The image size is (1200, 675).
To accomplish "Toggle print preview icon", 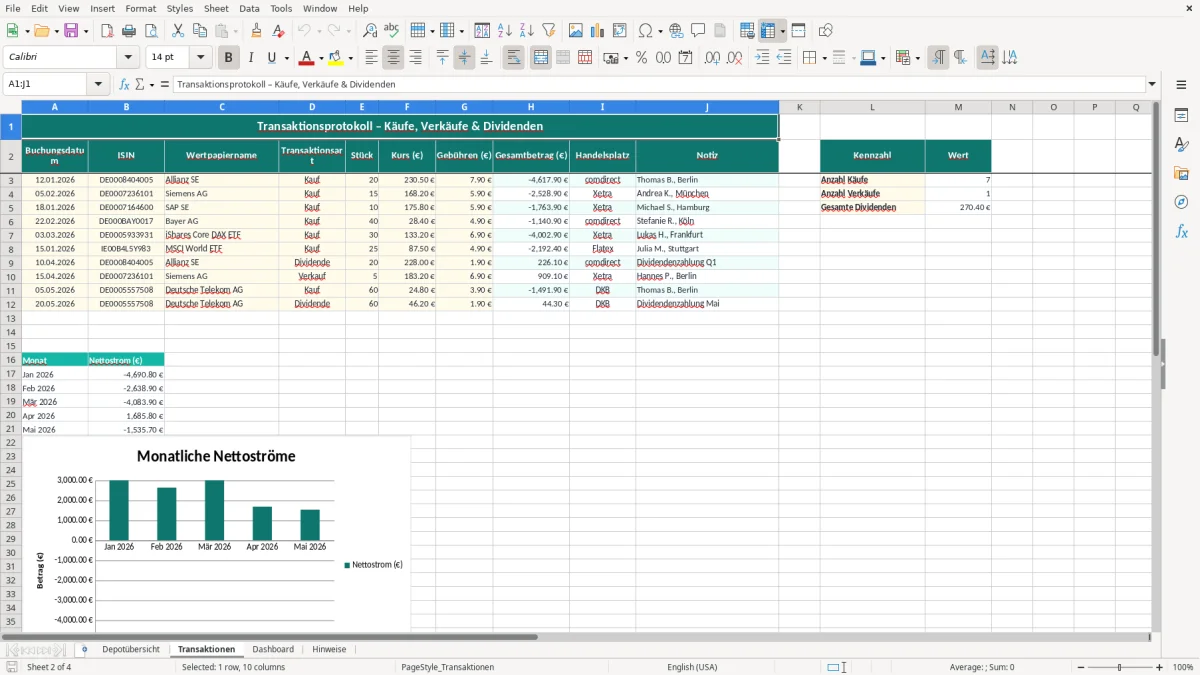I will (151, 31).
